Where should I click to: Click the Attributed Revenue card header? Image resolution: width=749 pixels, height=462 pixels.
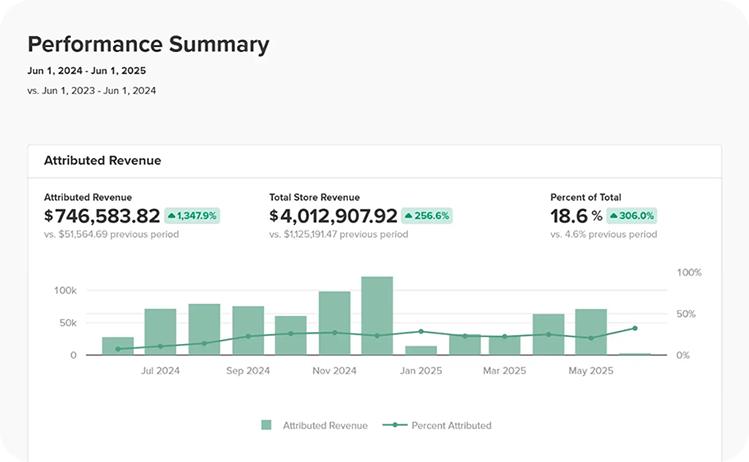tap(374, 161)
